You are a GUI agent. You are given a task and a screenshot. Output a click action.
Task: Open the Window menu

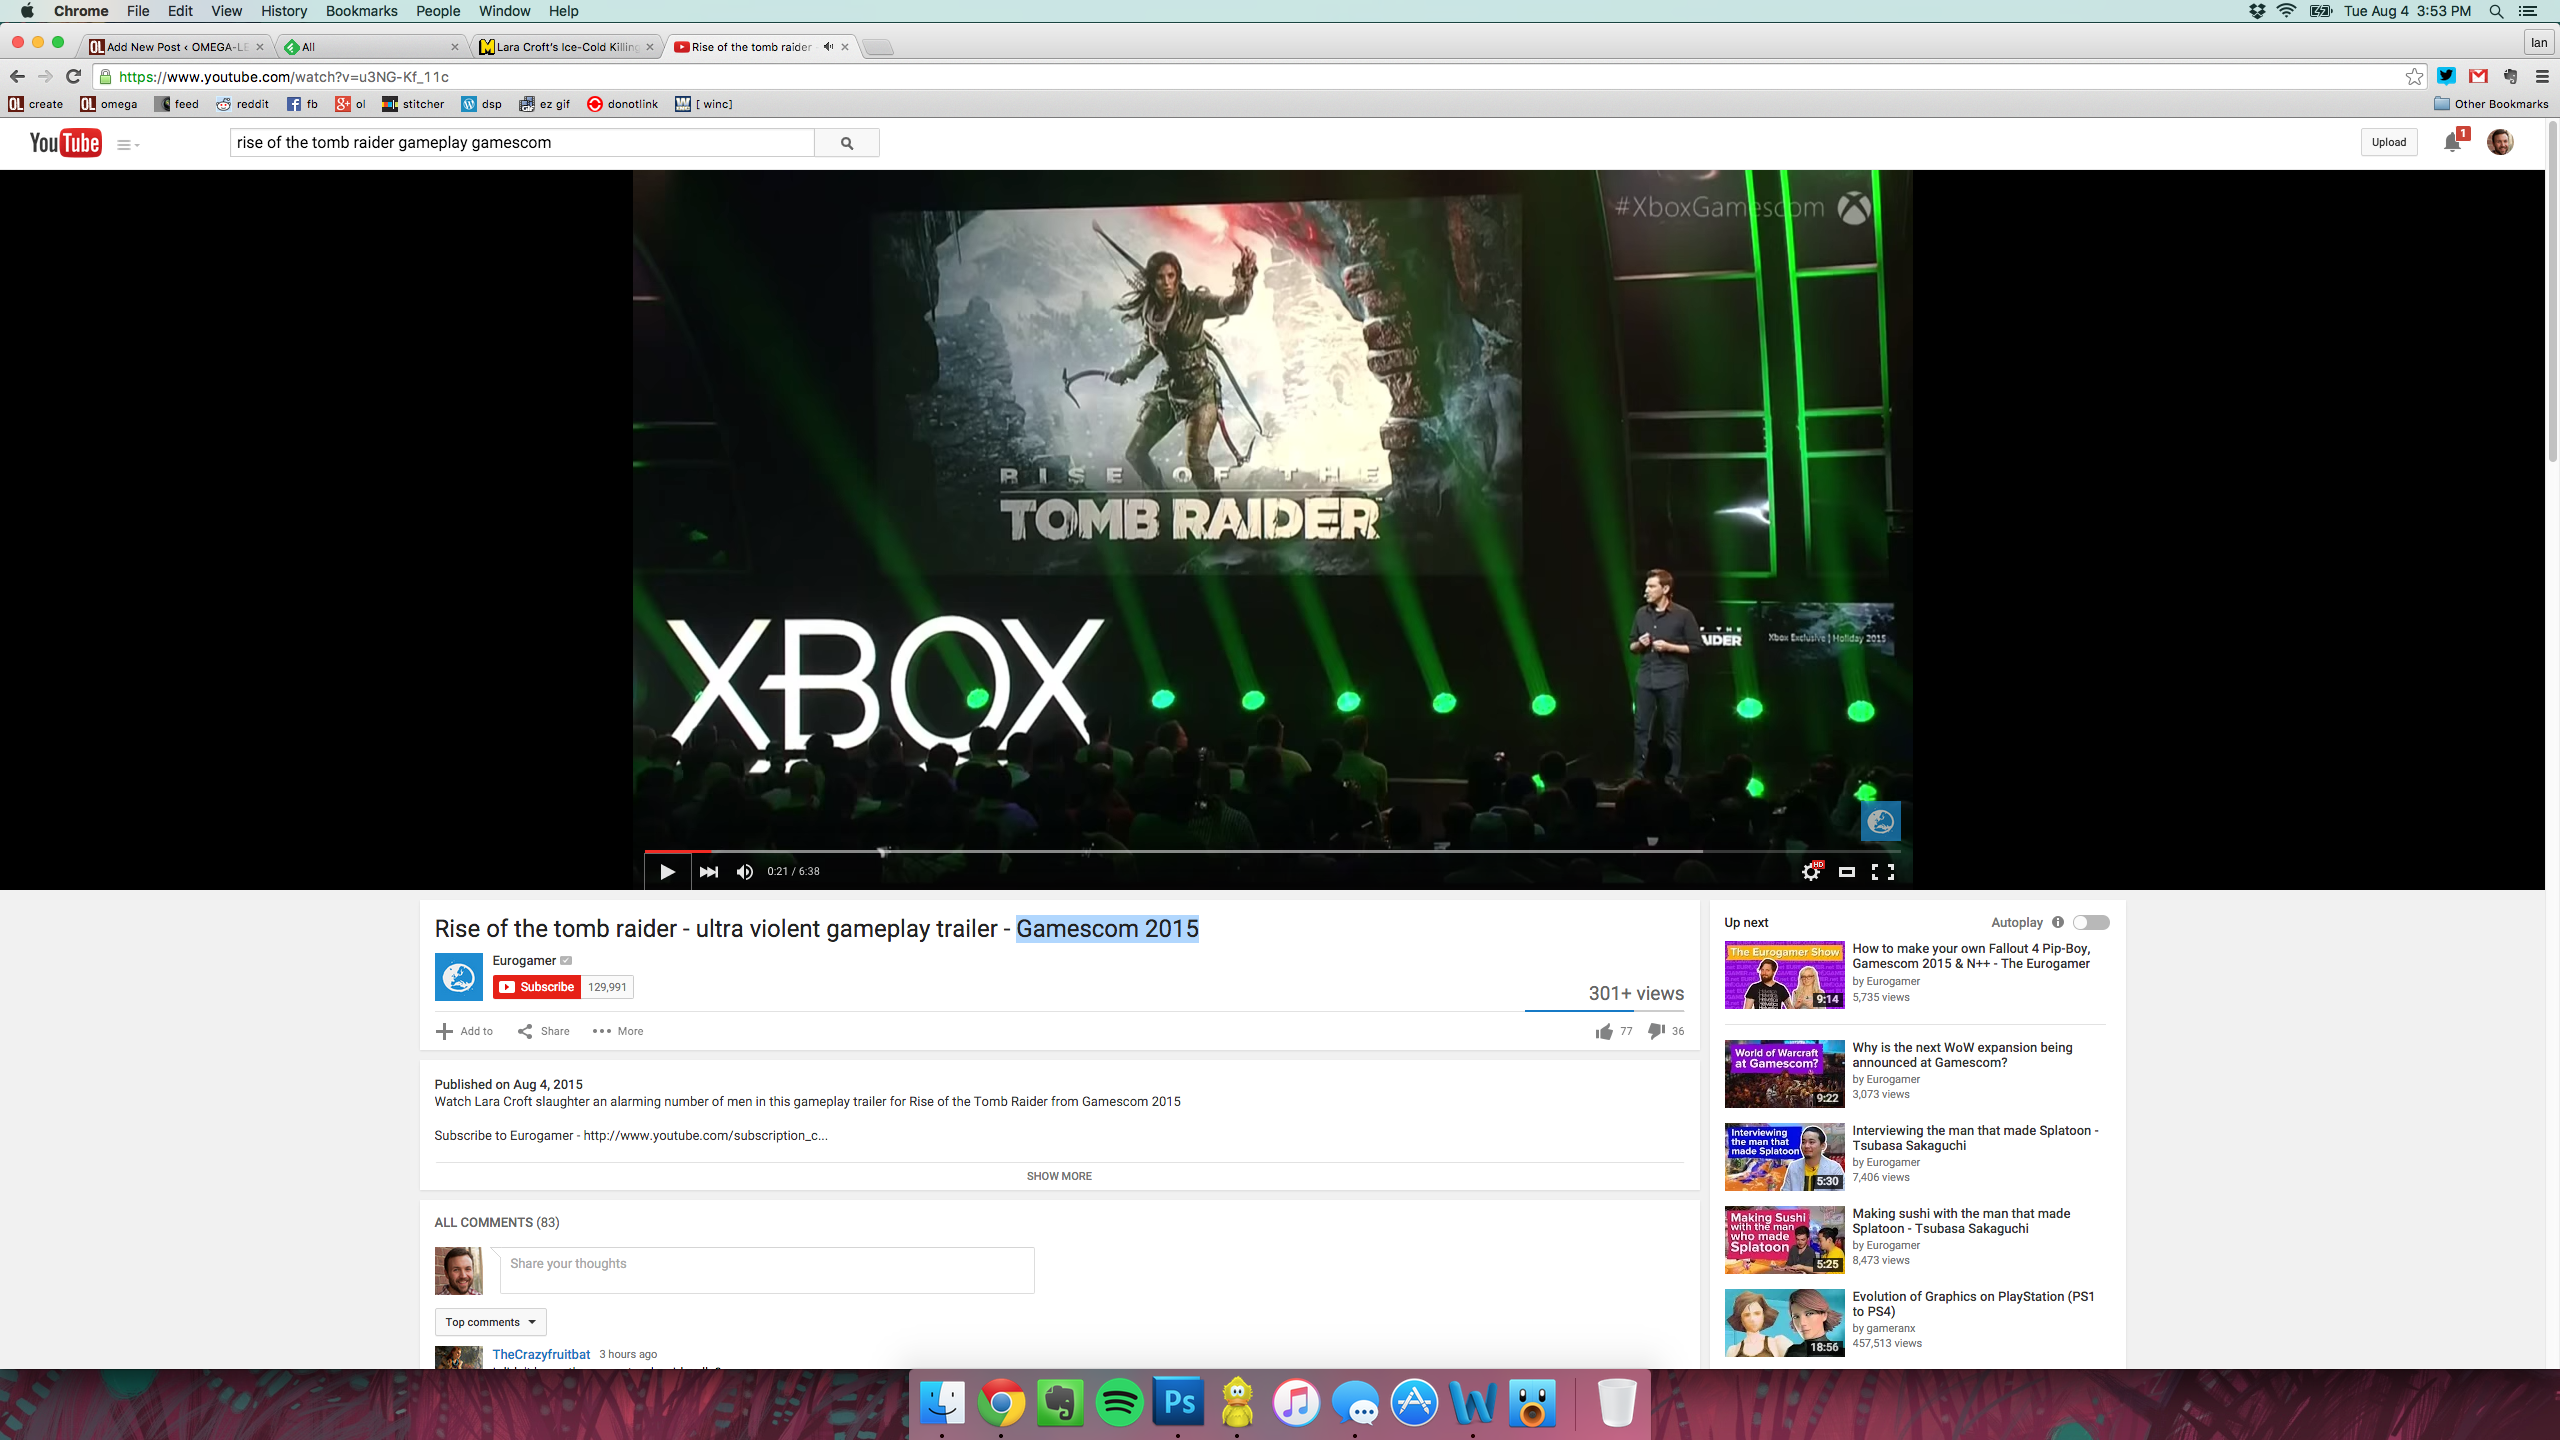[504, 11]
